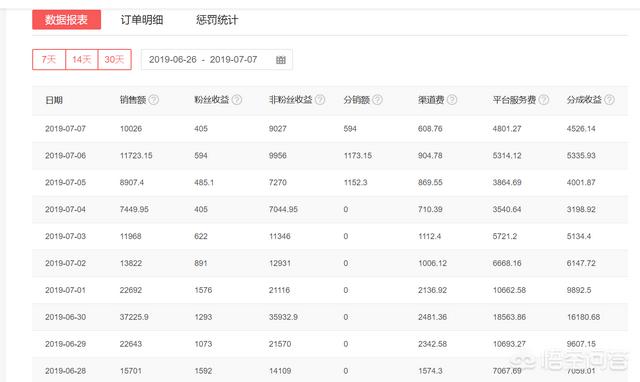The height and width of the screenshot is (382, 640).
Task: Switch to the 订单明细 tab
Action: 142,20
